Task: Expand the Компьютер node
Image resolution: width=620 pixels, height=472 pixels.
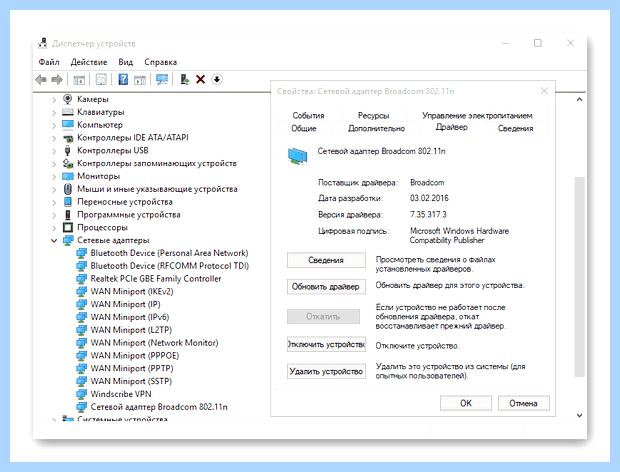Action: [x=54, y=125]
